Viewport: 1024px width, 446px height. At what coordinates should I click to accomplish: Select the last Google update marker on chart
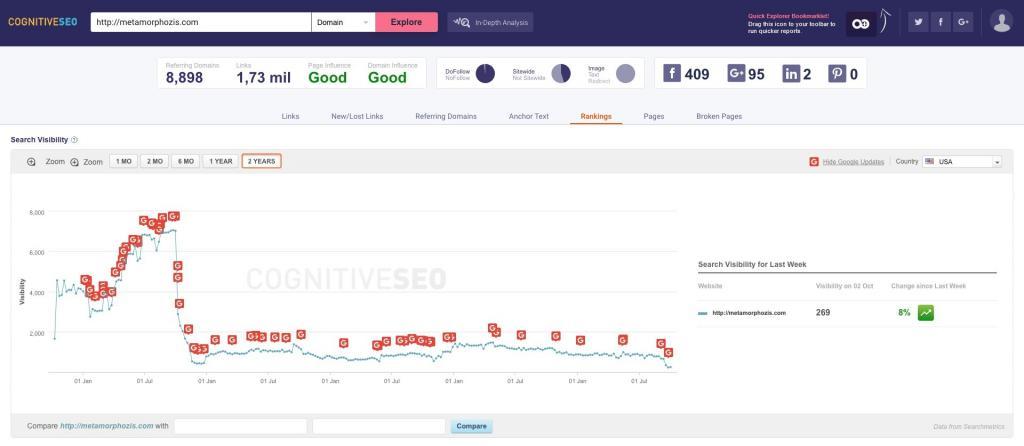(x=668, y=353)
